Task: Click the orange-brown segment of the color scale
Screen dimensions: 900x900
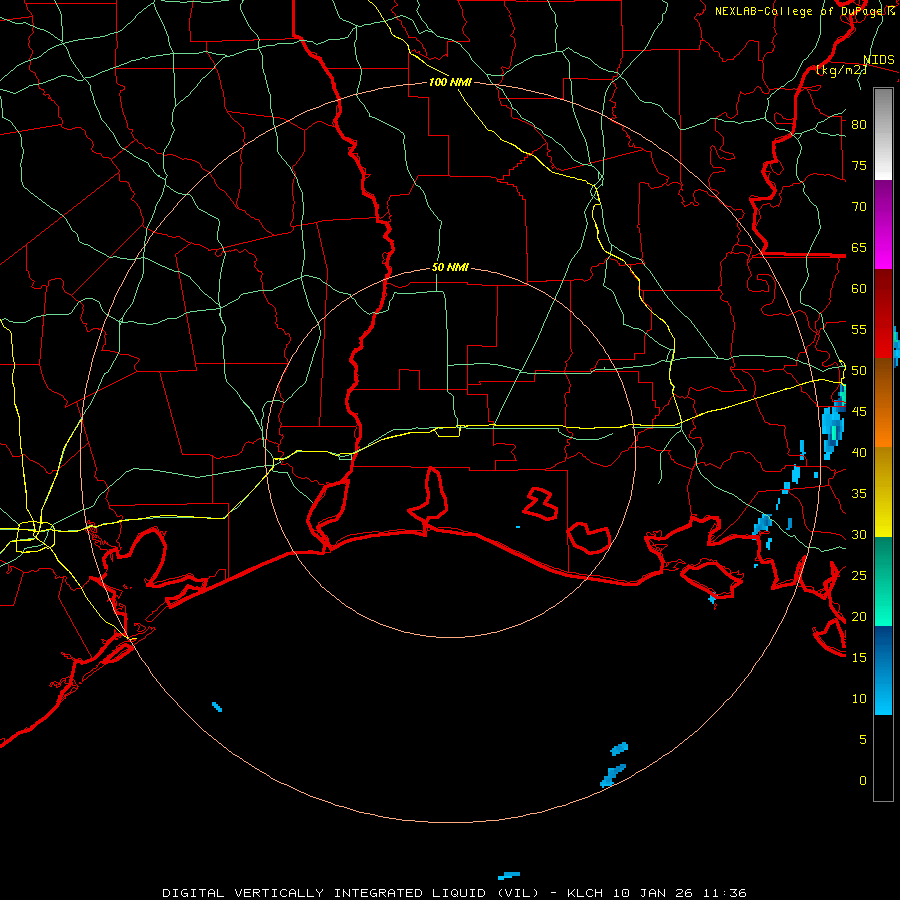Action: (883, 403)
